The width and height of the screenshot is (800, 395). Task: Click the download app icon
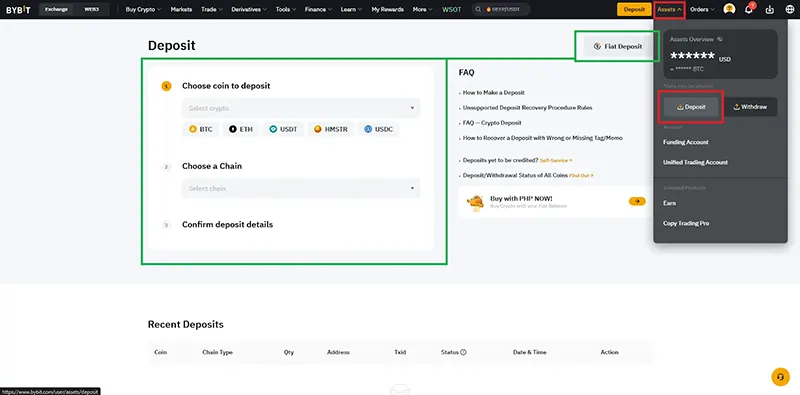point(770,9)
